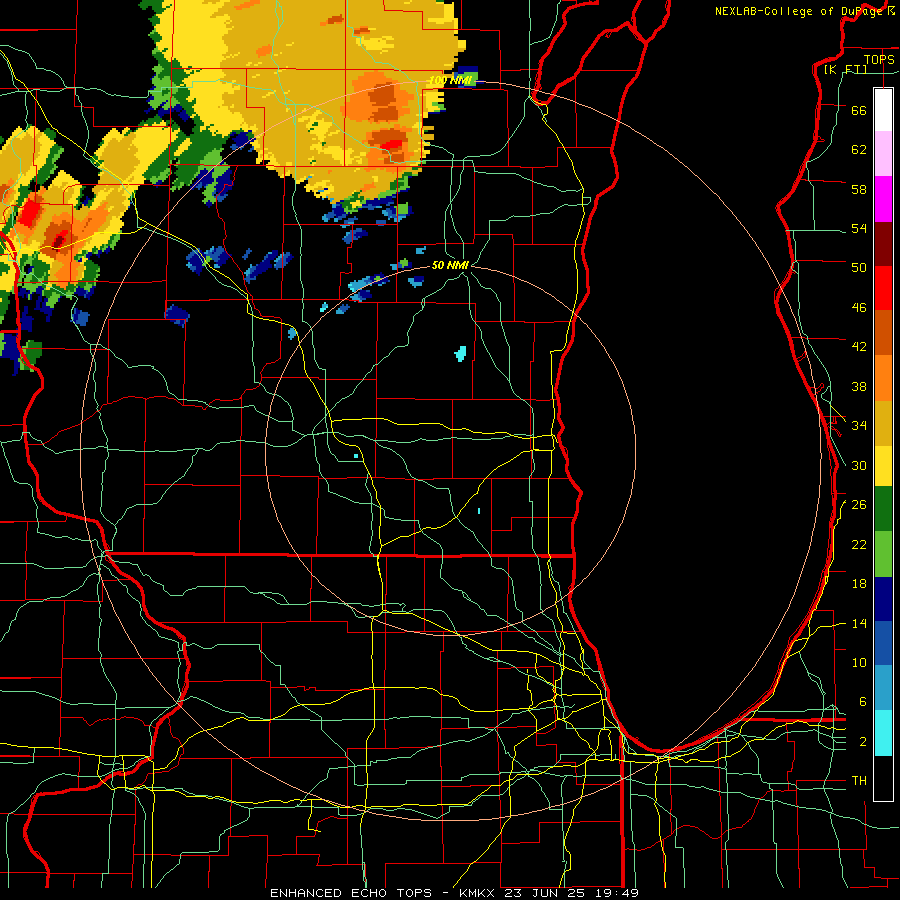
Task: Click the legend value "2"
Action: coord(863,742)
